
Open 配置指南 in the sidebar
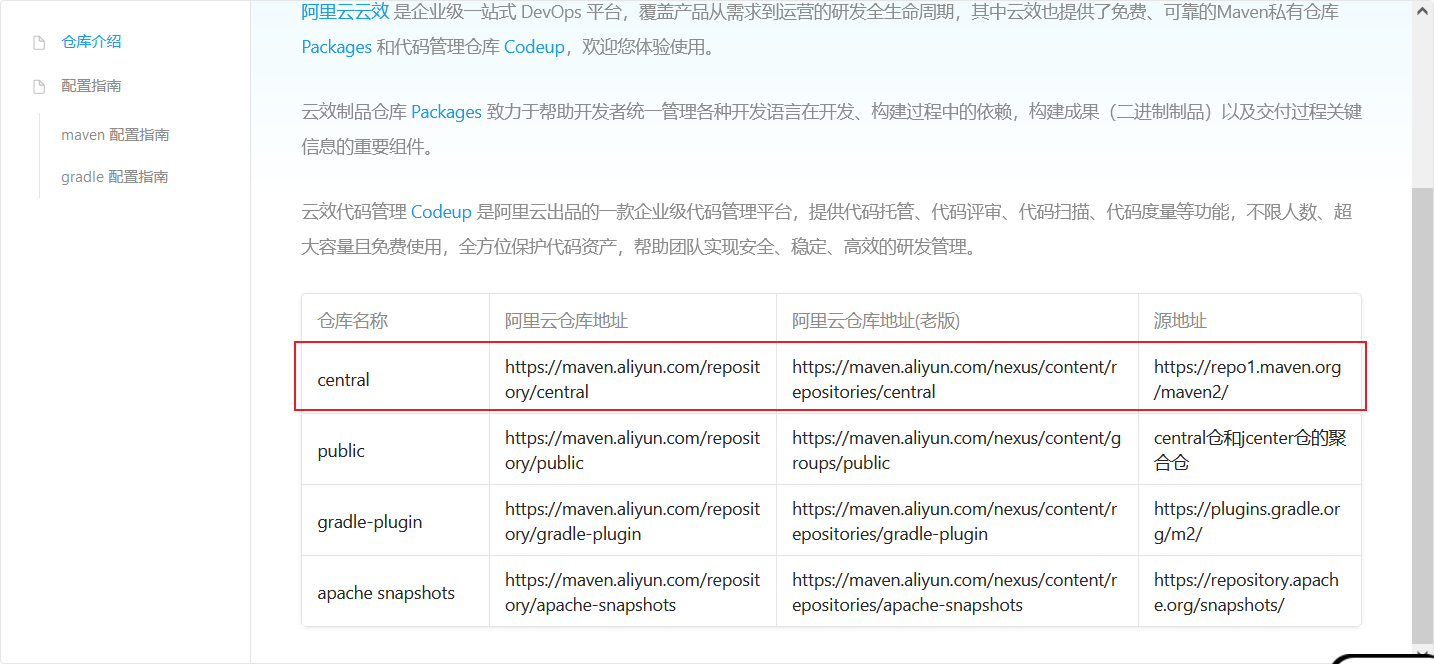tap(91, 86)
